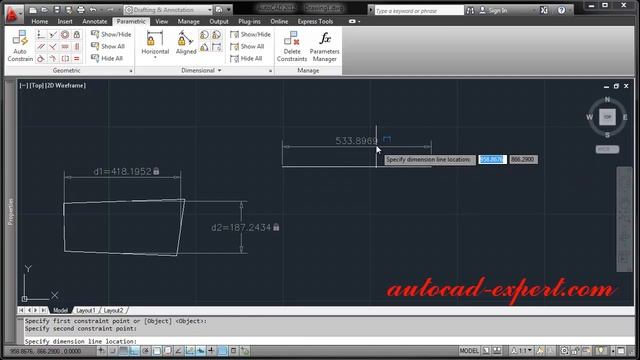Click the Save icon in quick access toolbar
This screenshot has width=640, height=360.
pyautogui.click(x=57, y=10)
